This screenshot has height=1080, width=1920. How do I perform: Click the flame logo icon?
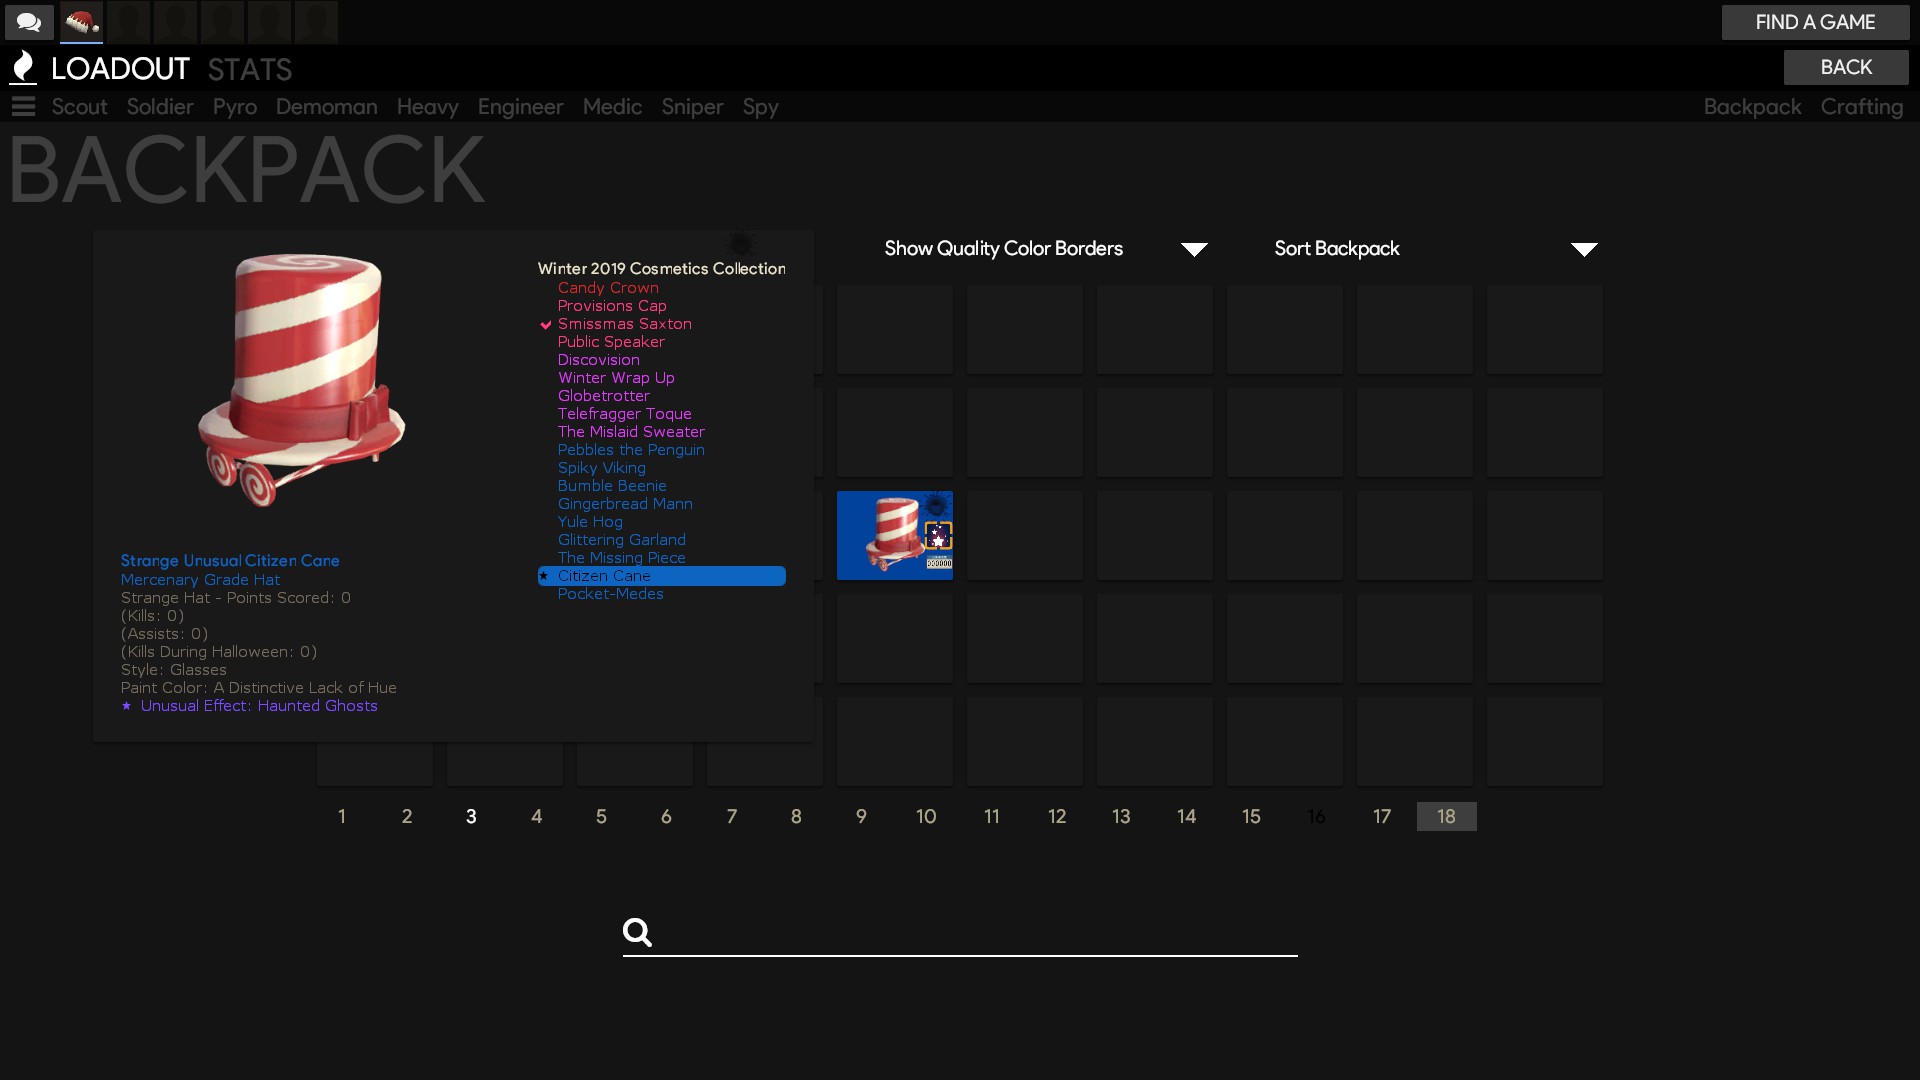coord(23,68)
